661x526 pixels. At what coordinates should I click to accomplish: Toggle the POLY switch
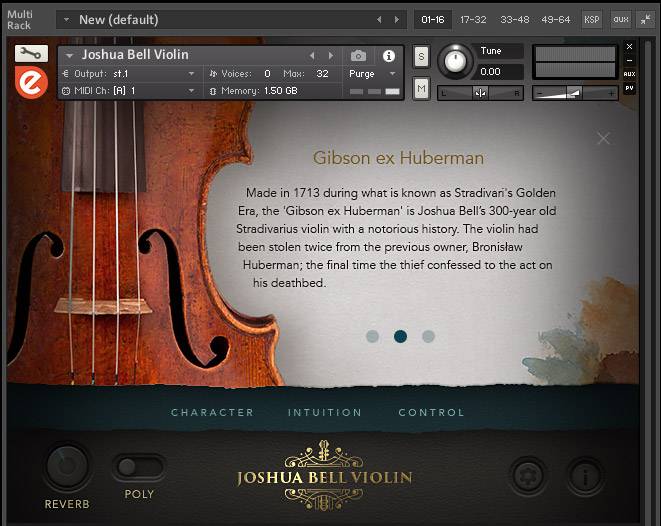click(x=139, y=466)
